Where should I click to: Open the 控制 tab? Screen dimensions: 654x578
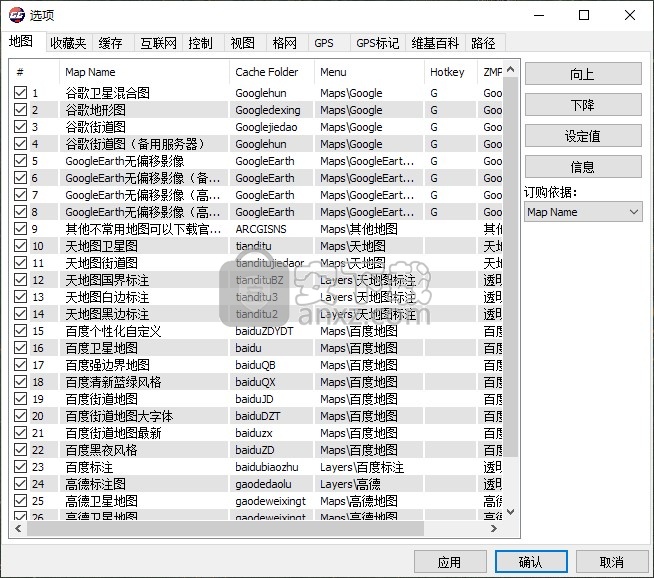coord(201,43)
